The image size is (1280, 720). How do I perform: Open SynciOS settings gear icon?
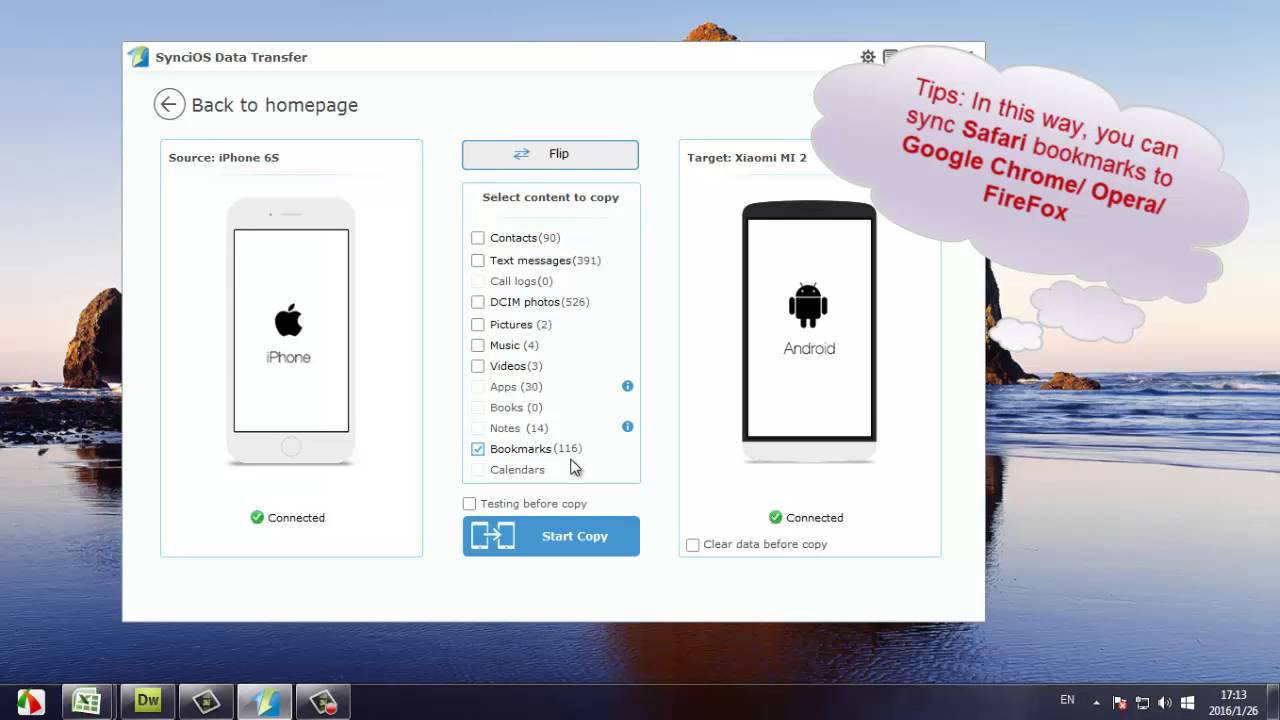[x=868, y=57]
